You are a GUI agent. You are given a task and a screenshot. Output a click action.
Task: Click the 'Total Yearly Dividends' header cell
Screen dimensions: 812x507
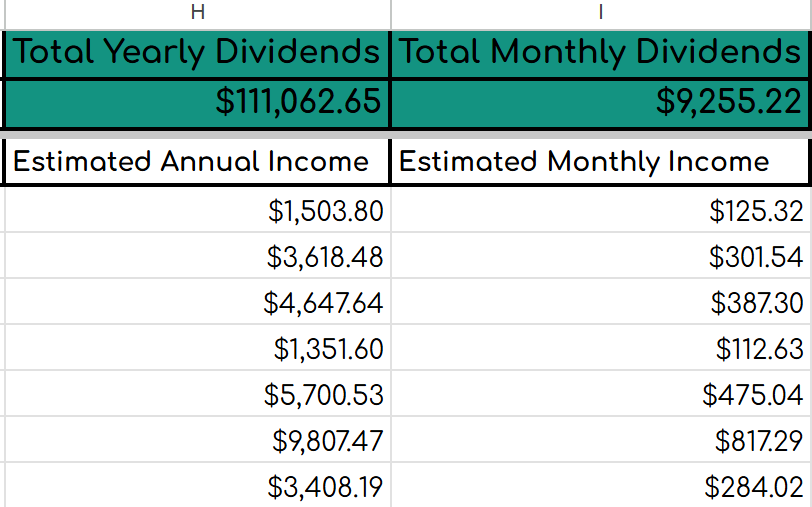tap(197, 53)
